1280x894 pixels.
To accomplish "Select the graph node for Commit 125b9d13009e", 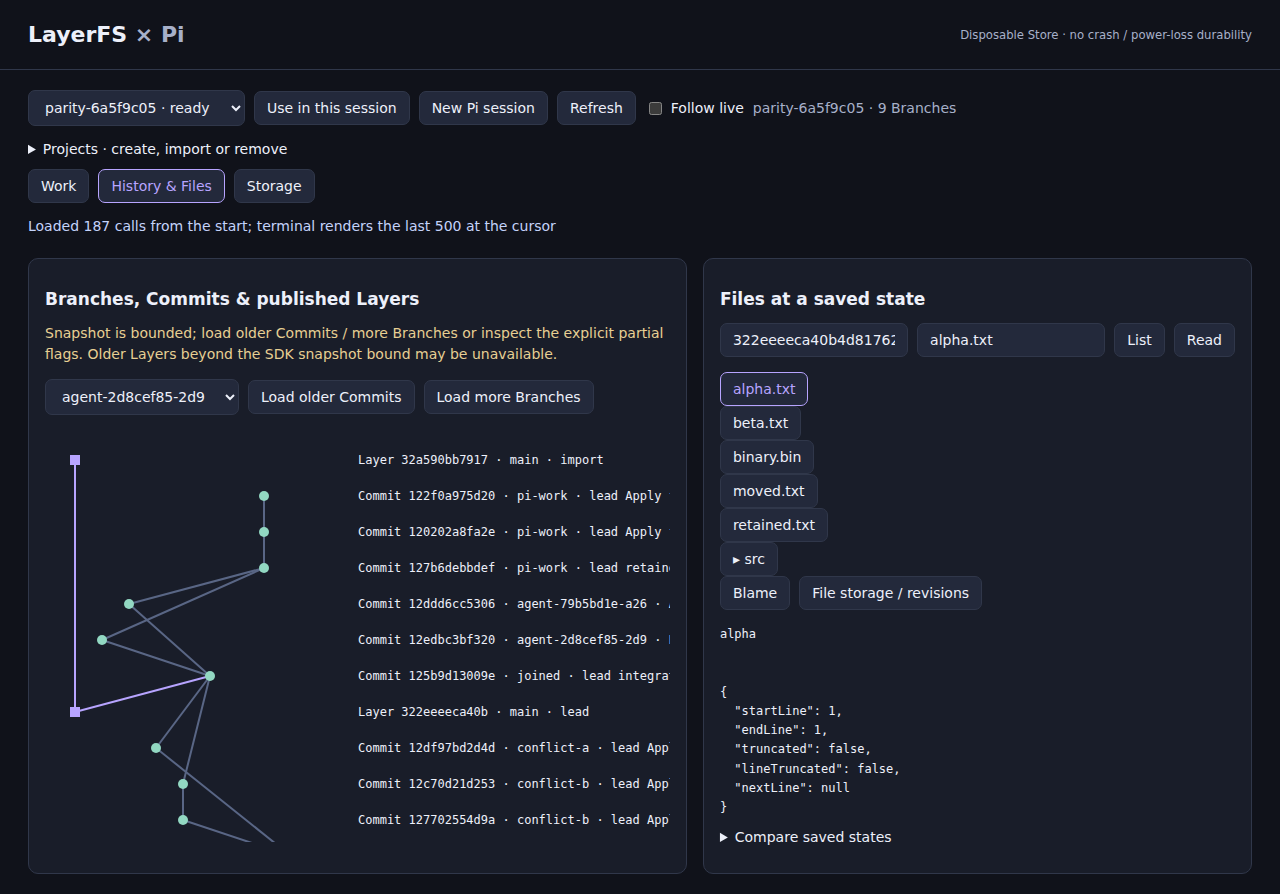I will click(x=210, y=676).
